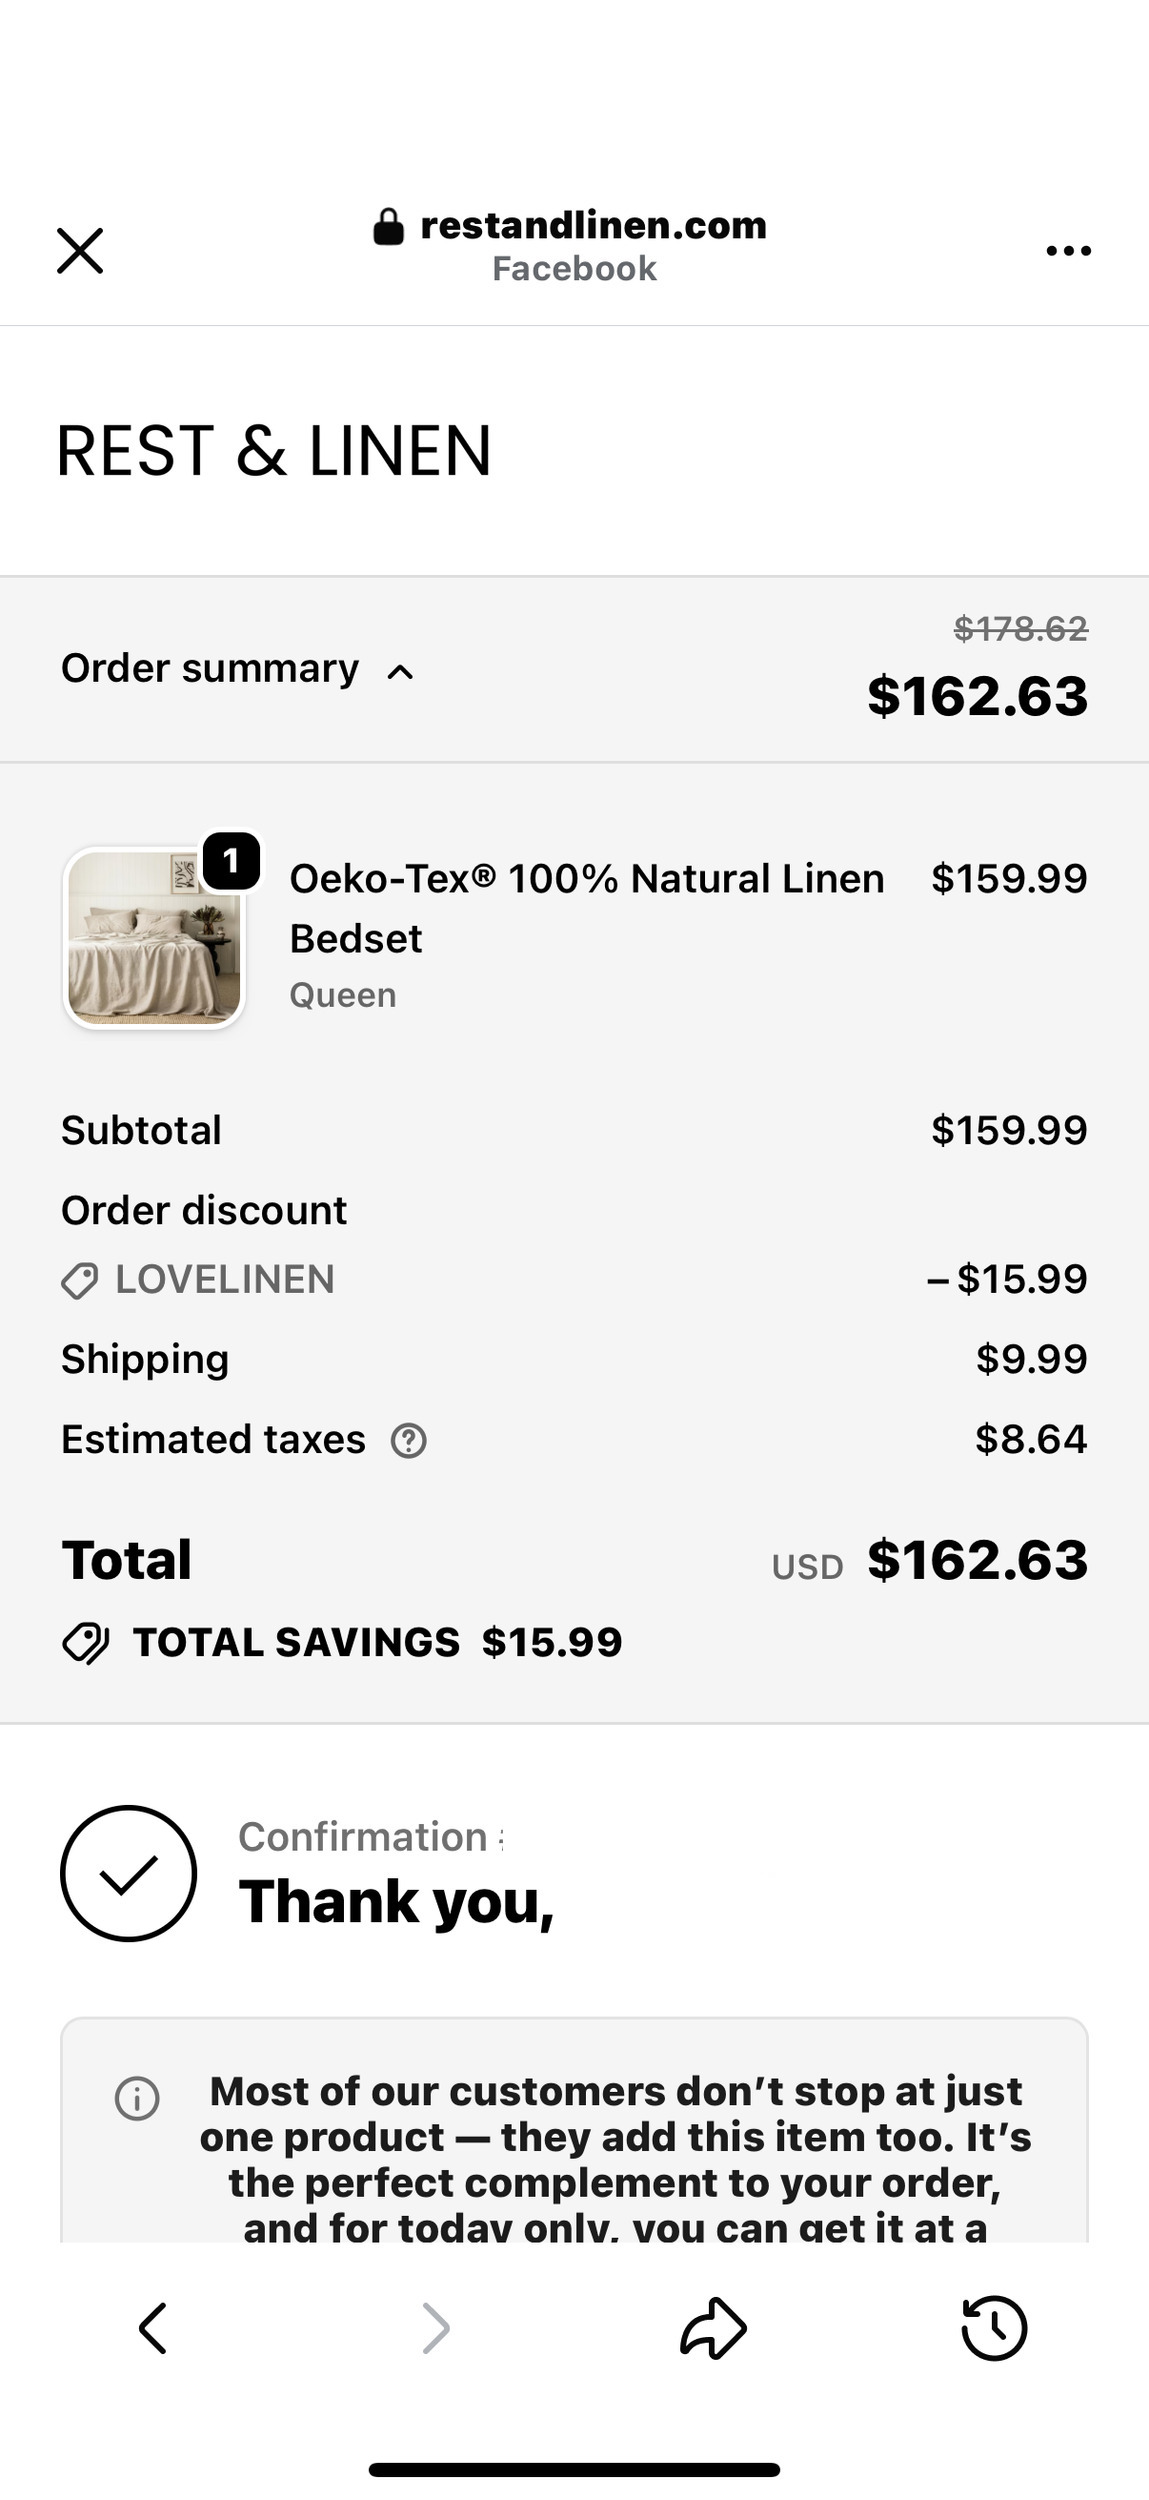1149x2500 pixels.
Task: Collapse the Order summary chevron
Action: click(400, 672)
